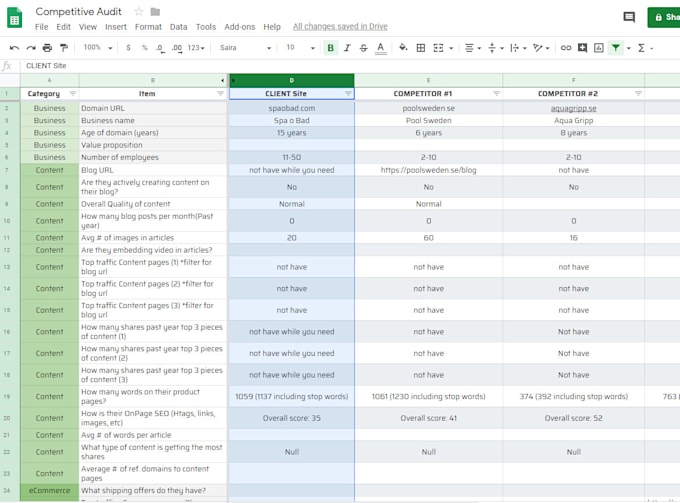Image resolution: width=680 pixels, height=503 pixels.
Task: Open the comments speech bubble icon
Action: tap(629, 17)
